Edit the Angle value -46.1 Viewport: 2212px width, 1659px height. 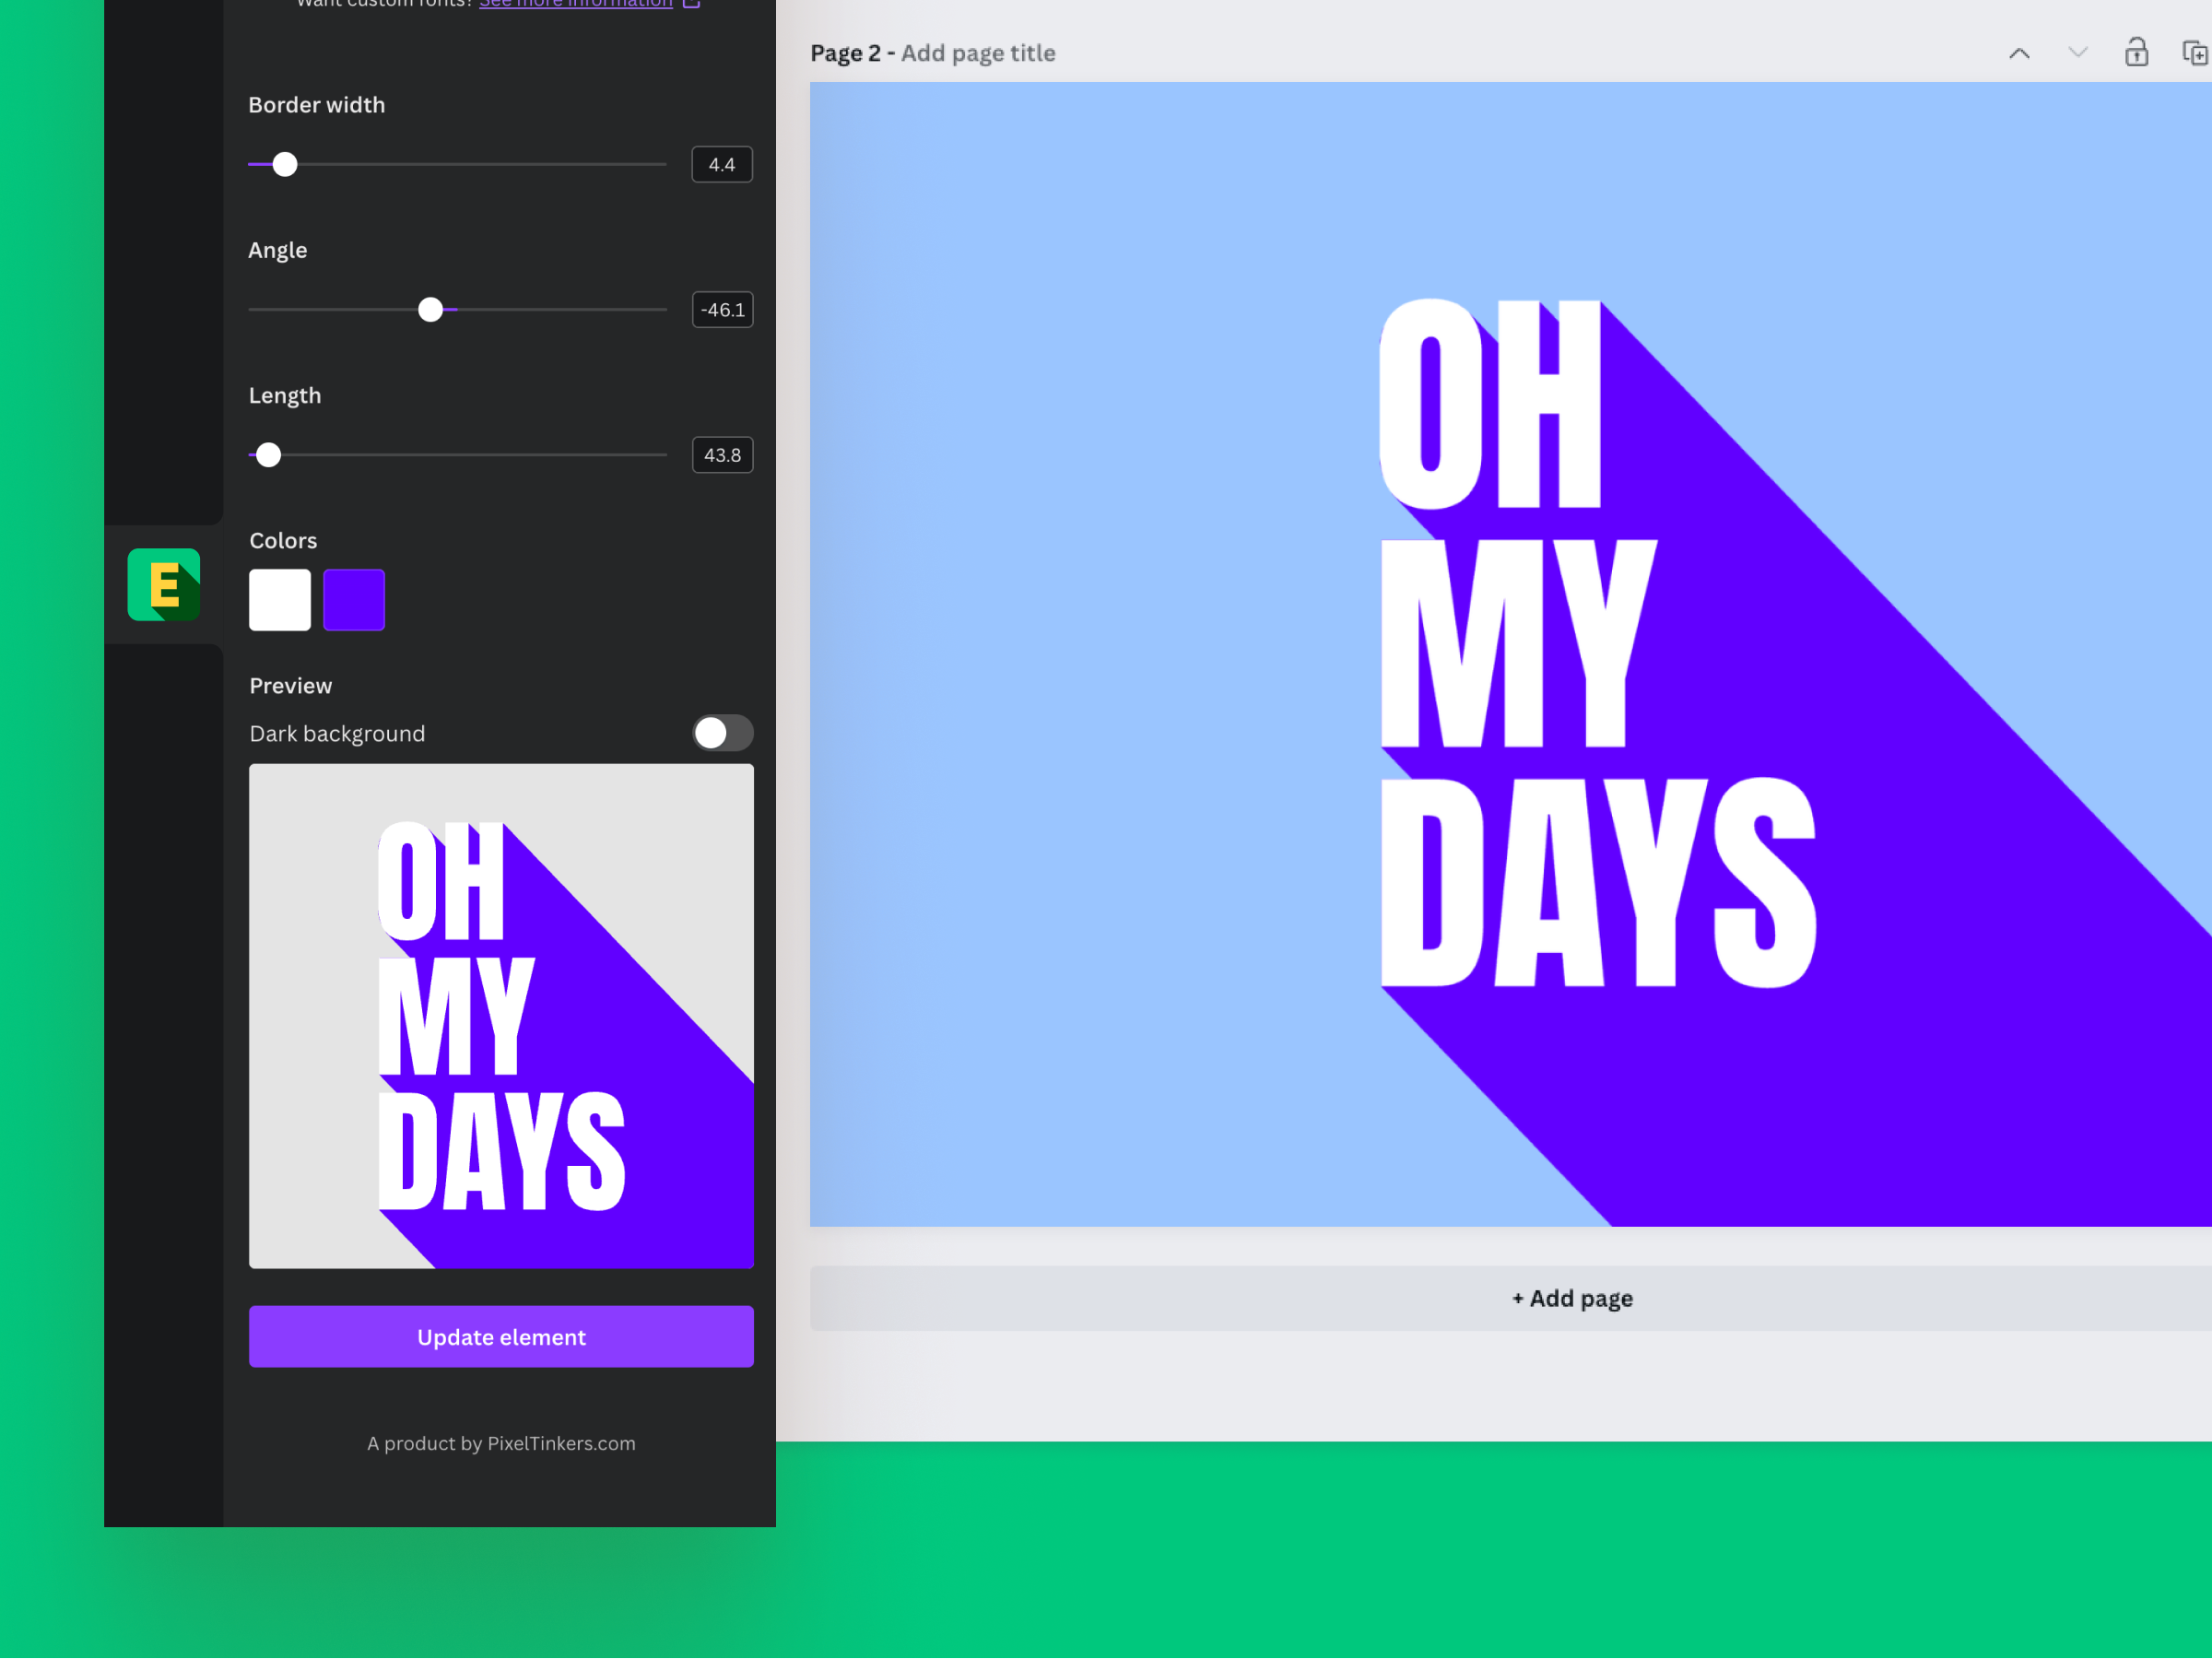[x=722, y=310]
